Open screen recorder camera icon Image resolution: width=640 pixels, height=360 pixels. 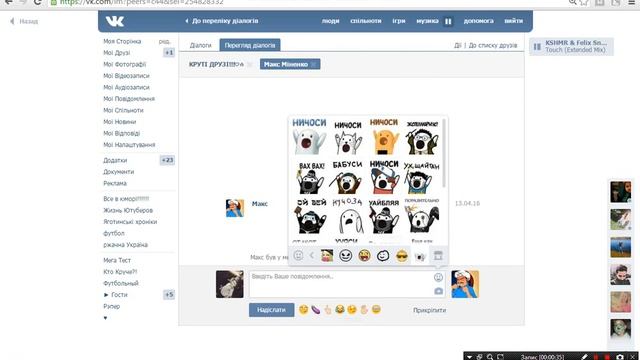(620, 357)
